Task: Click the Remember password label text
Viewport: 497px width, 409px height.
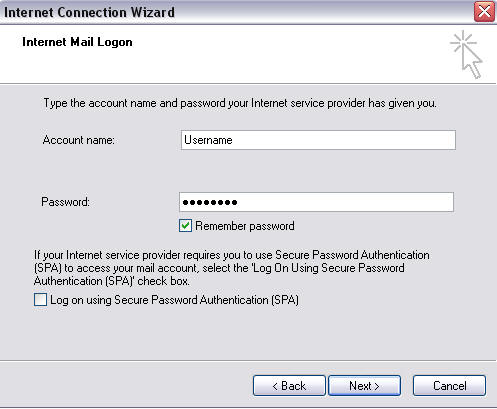Action: tap(245, 226)
